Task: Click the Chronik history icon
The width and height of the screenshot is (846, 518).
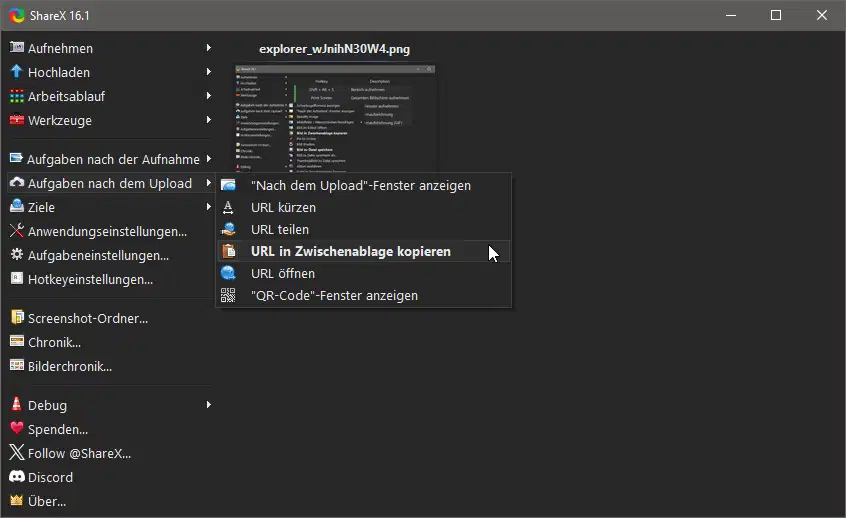Action: [17, 342]
